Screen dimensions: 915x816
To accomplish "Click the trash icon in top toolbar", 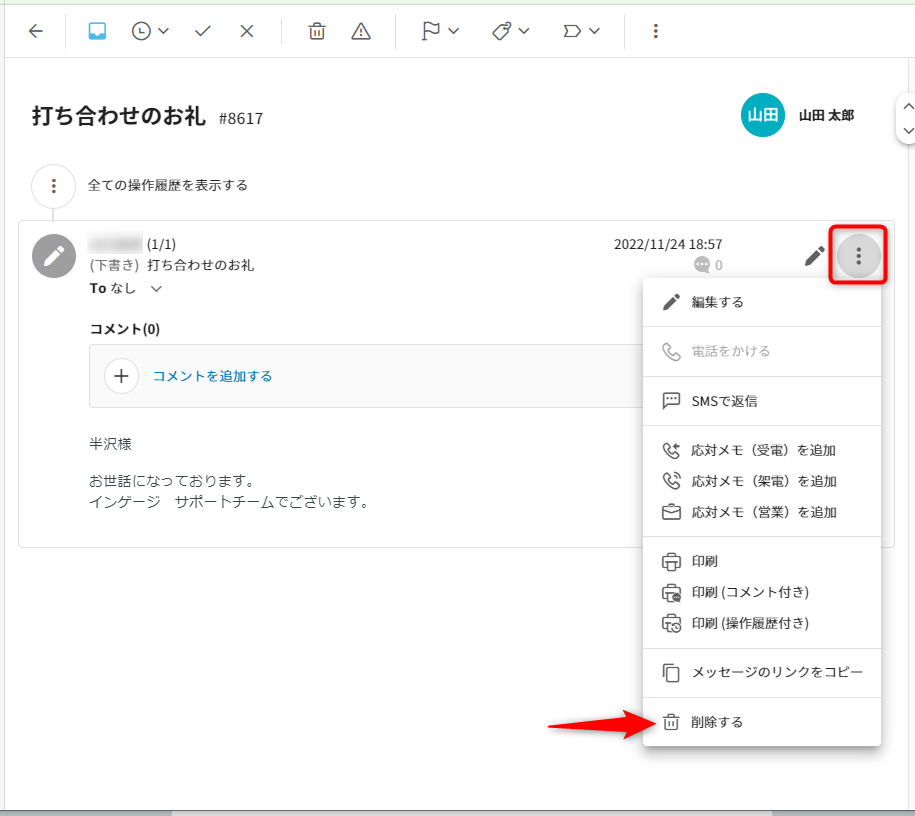I will pyautogui.click(x=317, y=31).
